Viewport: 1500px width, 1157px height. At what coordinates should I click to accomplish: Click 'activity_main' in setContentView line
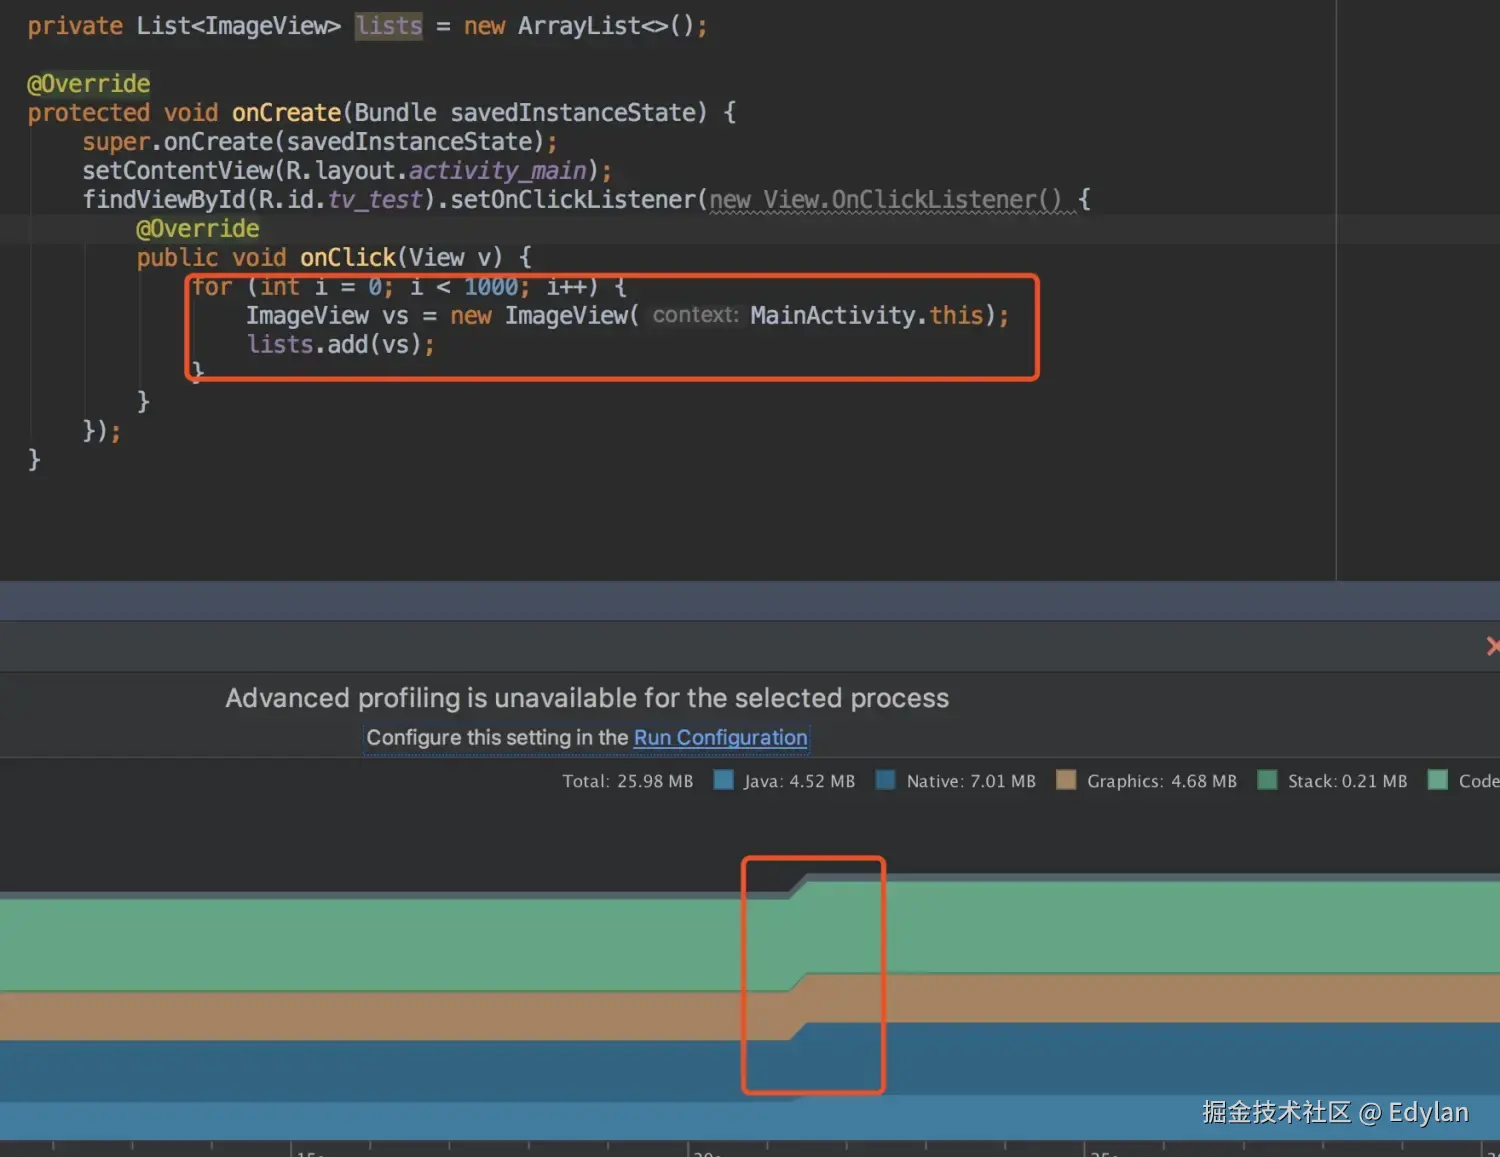[497, 170]
